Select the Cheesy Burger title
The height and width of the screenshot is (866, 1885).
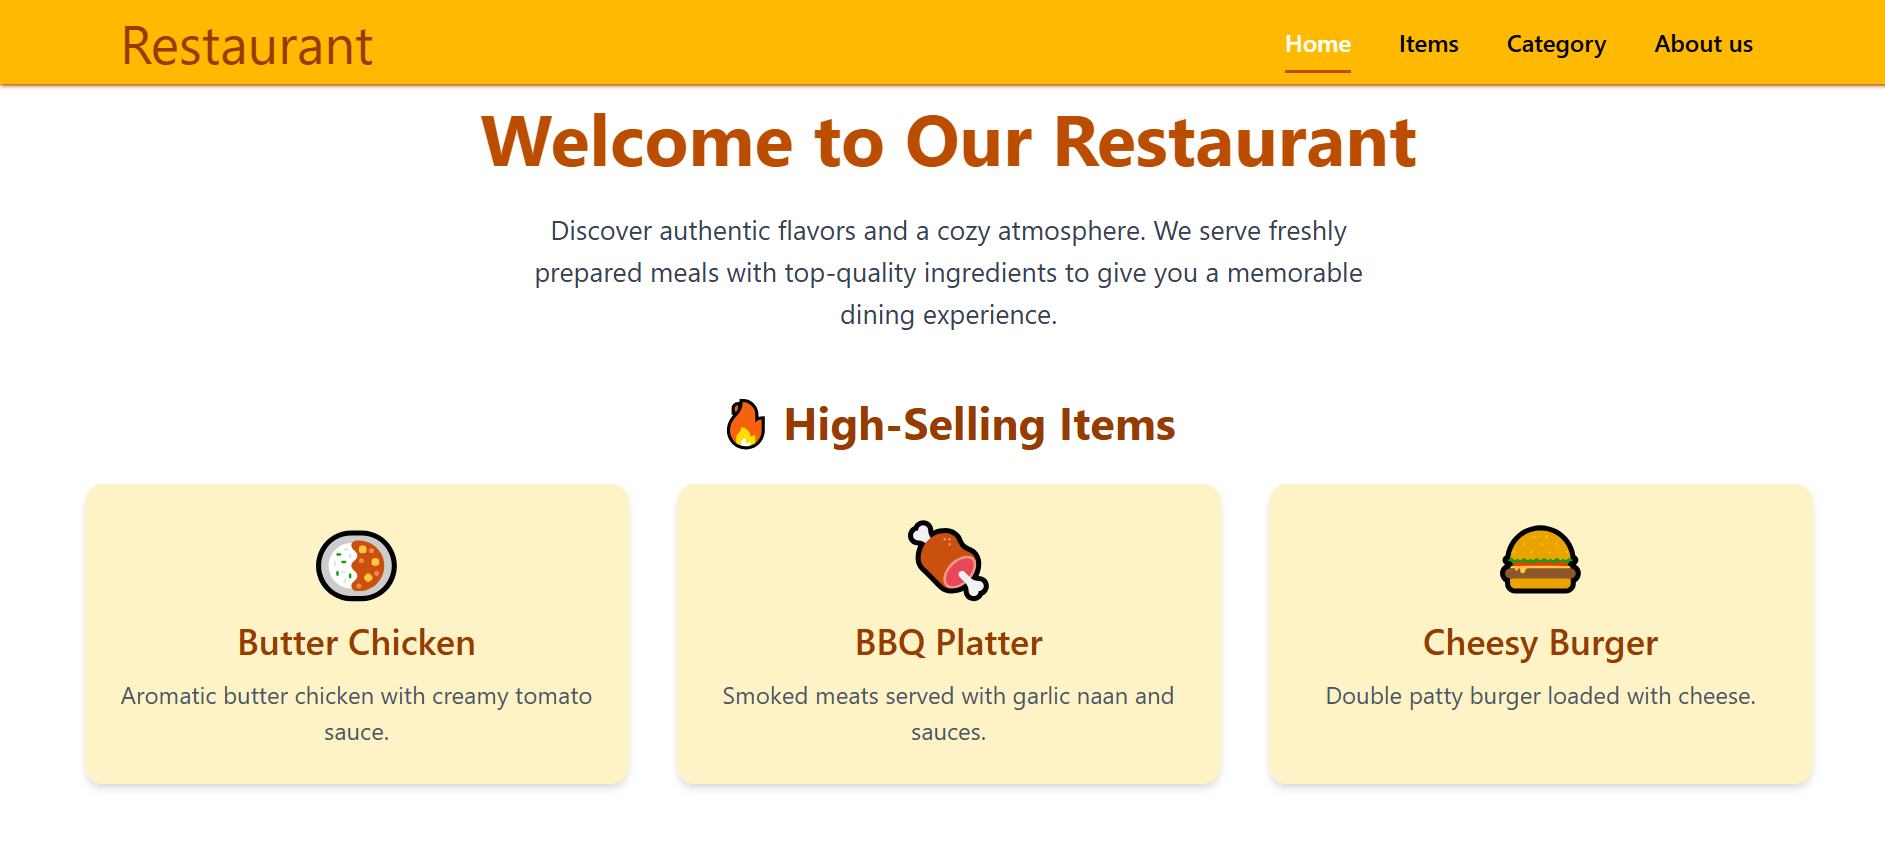pyautogui.click(x=1540, y=643)
